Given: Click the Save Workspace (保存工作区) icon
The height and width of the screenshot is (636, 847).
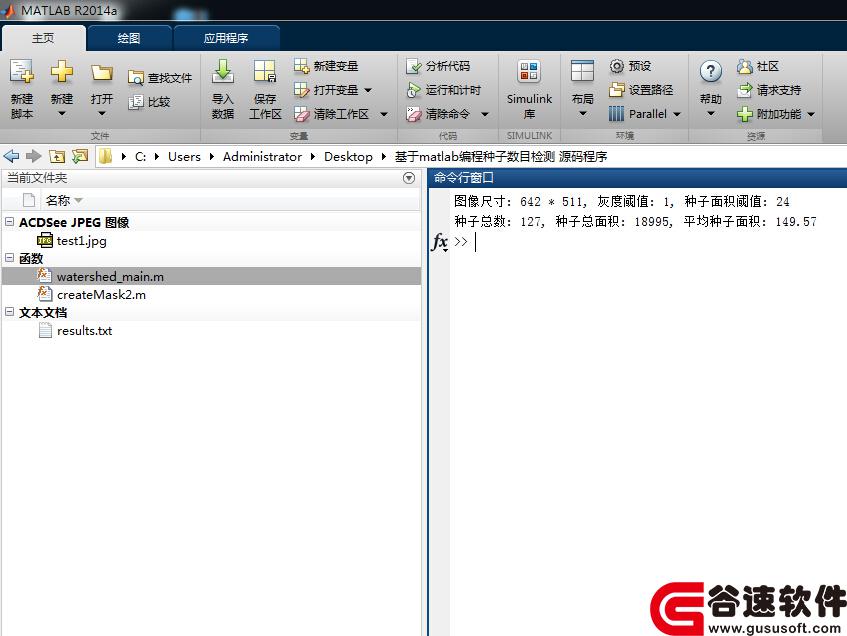Looking at the screenshot, I should [265, 72].
